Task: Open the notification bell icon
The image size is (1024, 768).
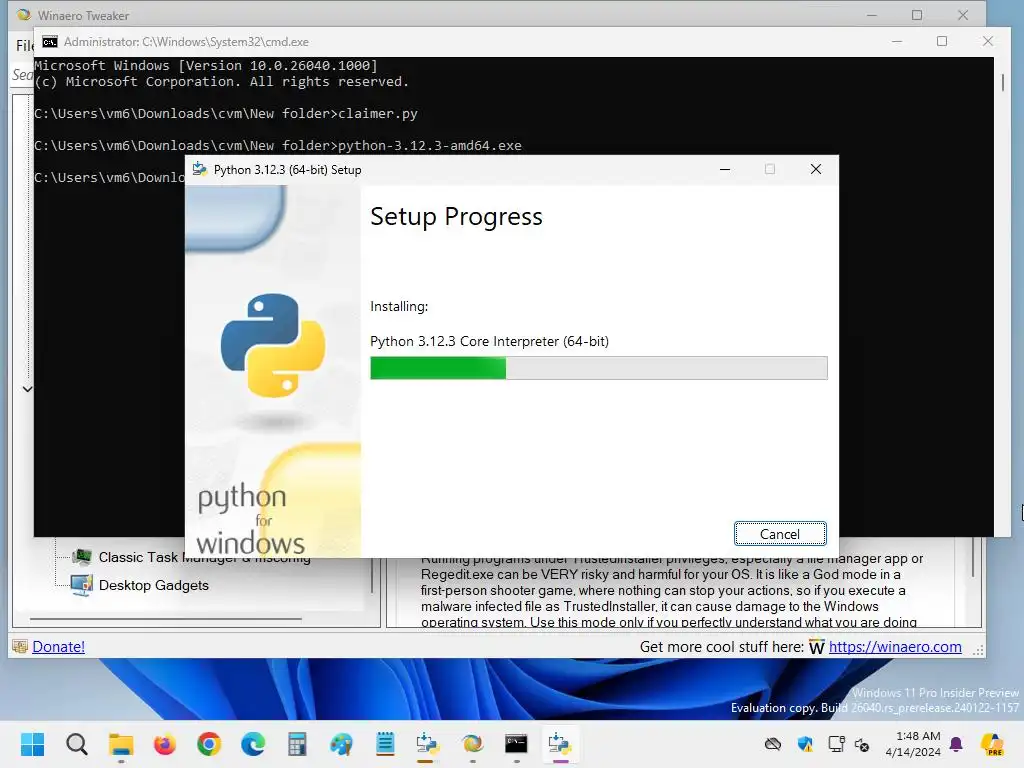Action: coord(956,744)
